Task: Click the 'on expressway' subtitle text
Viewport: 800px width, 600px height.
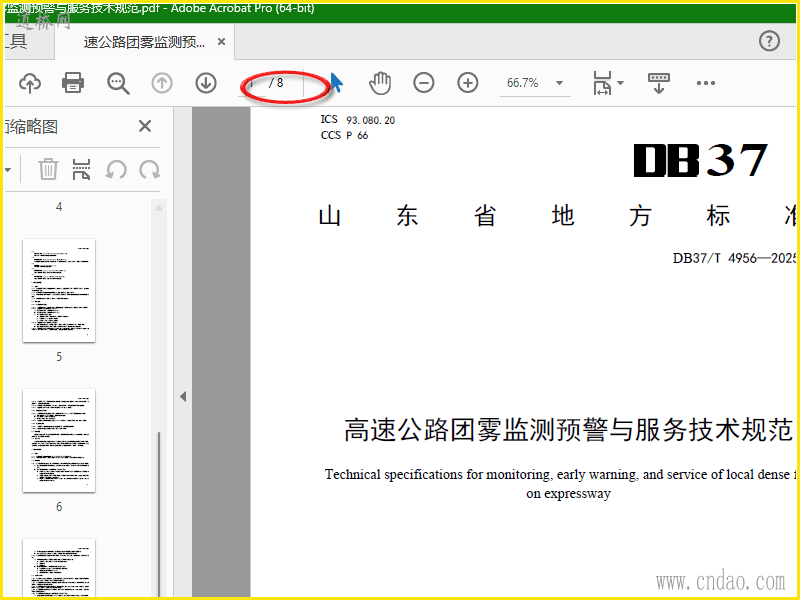Action: 568,494
